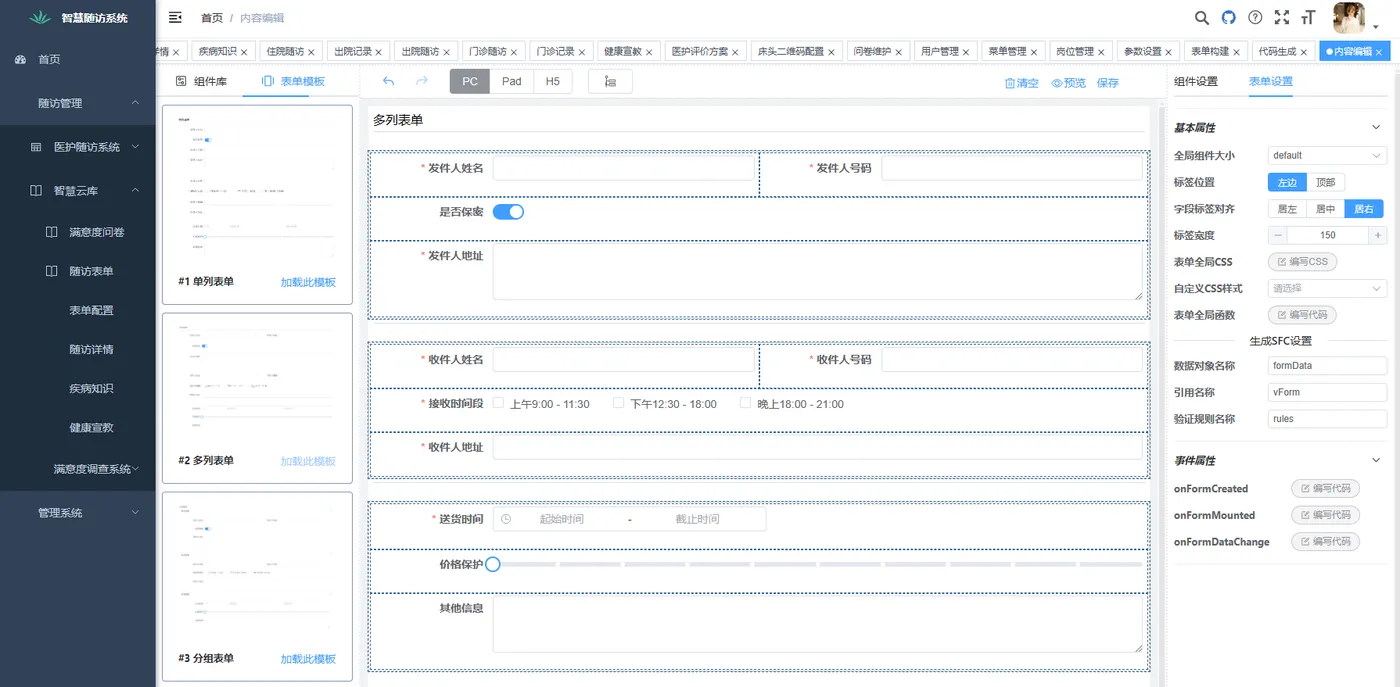Open global search via magnifier icon
This screenshot has height=687, width=1400.
point(1200,17)
